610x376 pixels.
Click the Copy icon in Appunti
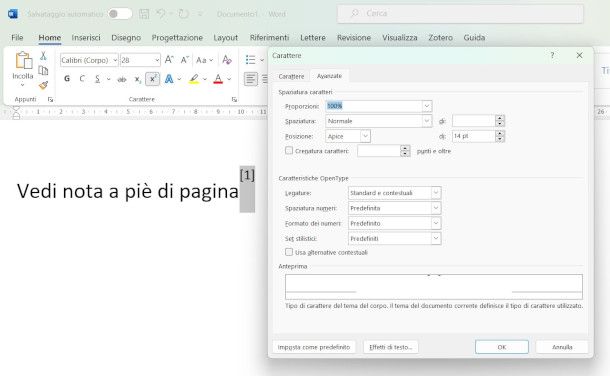pos(43,70)
